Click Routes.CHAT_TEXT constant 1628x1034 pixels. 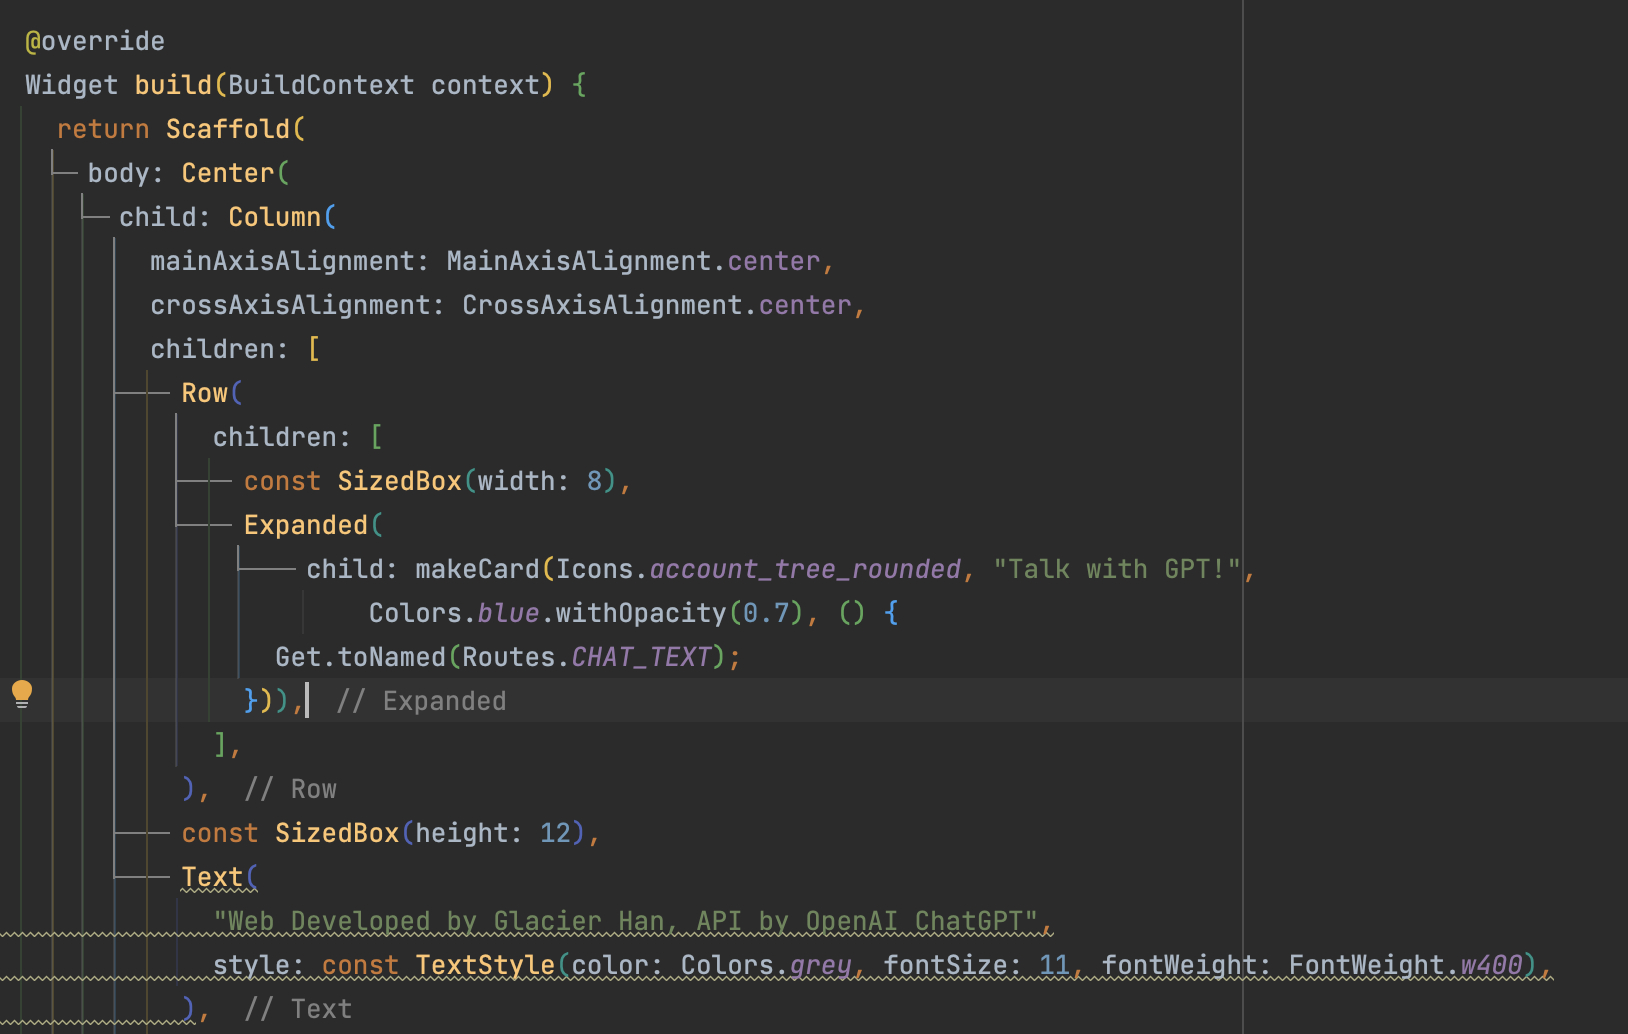pos(586,657)
